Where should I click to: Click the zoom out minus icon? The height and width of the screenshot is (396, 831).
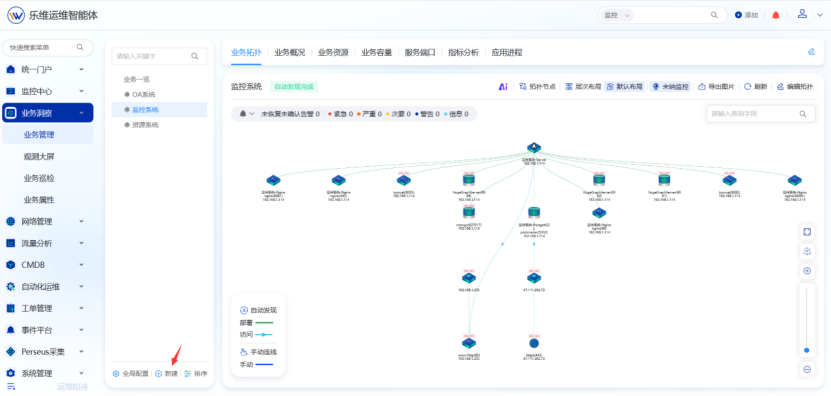[807, 369]
